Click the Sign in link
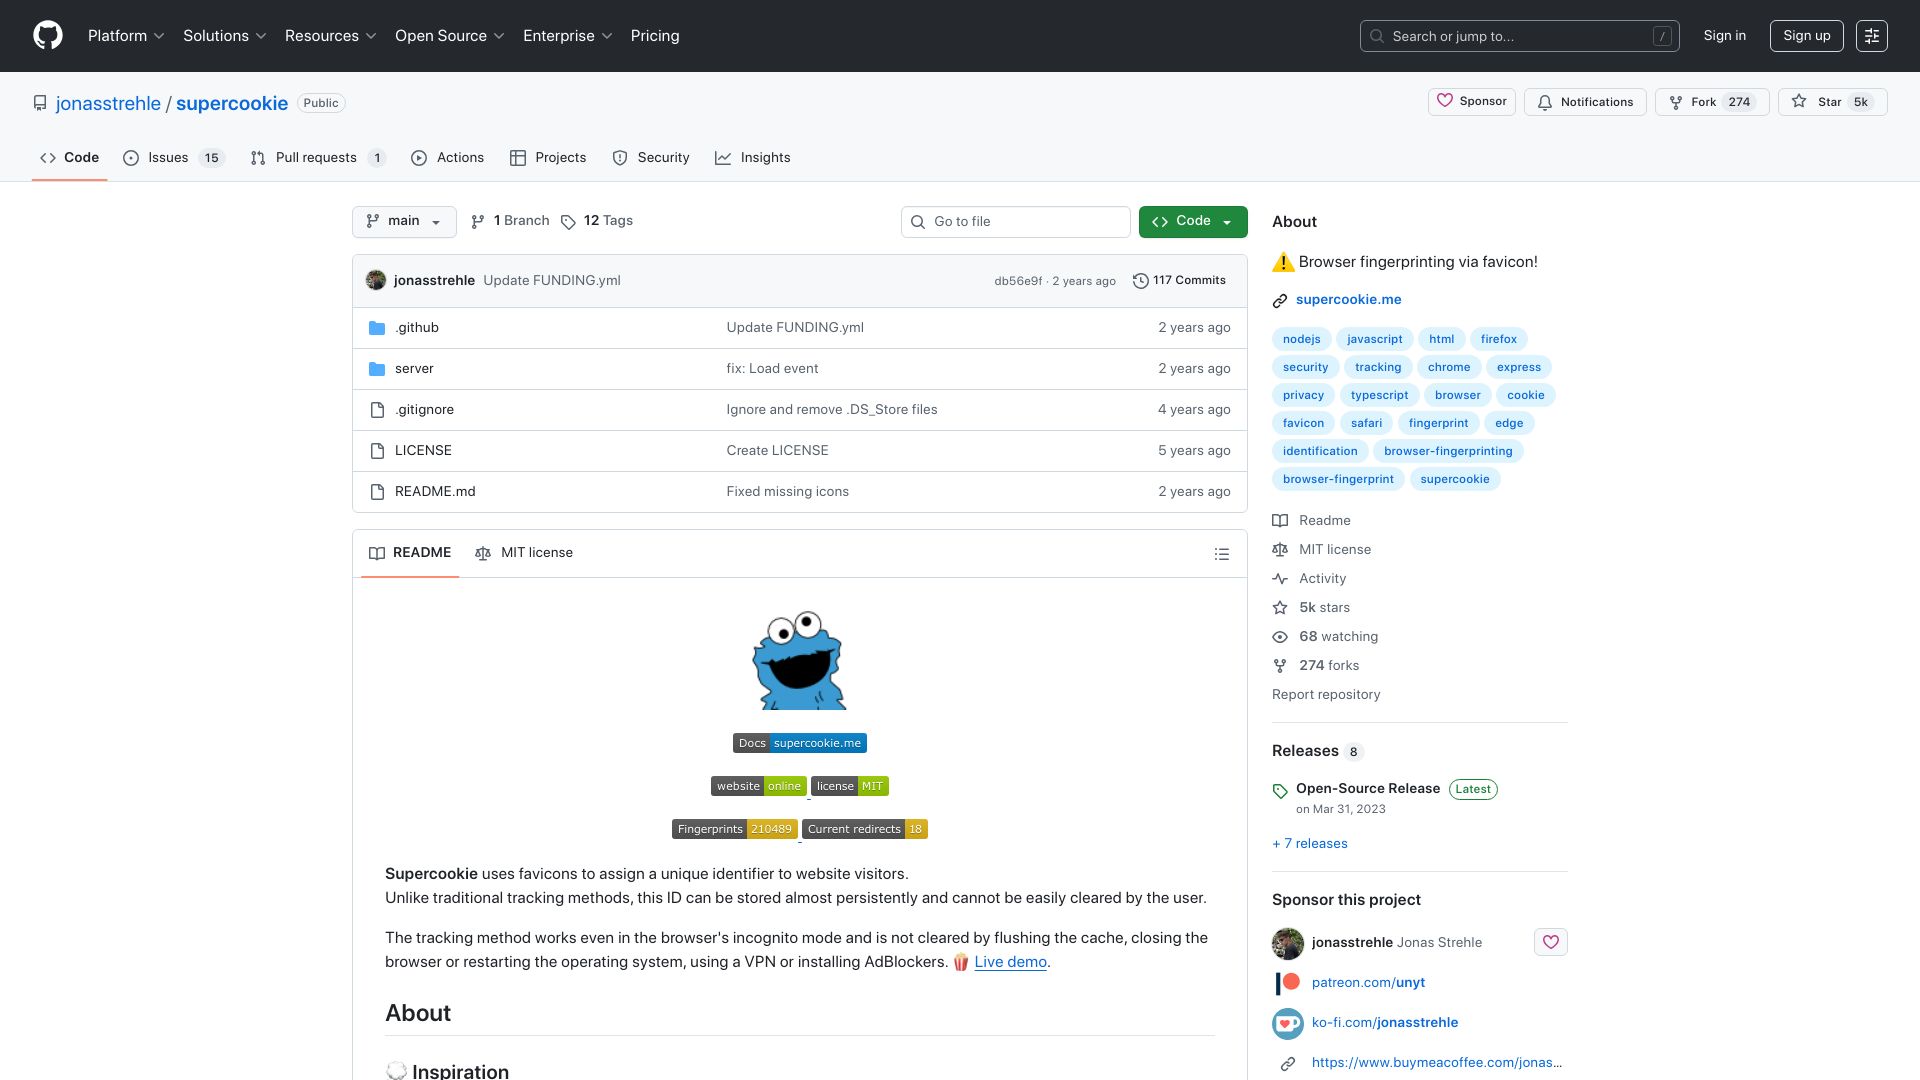 point(1725,36)
